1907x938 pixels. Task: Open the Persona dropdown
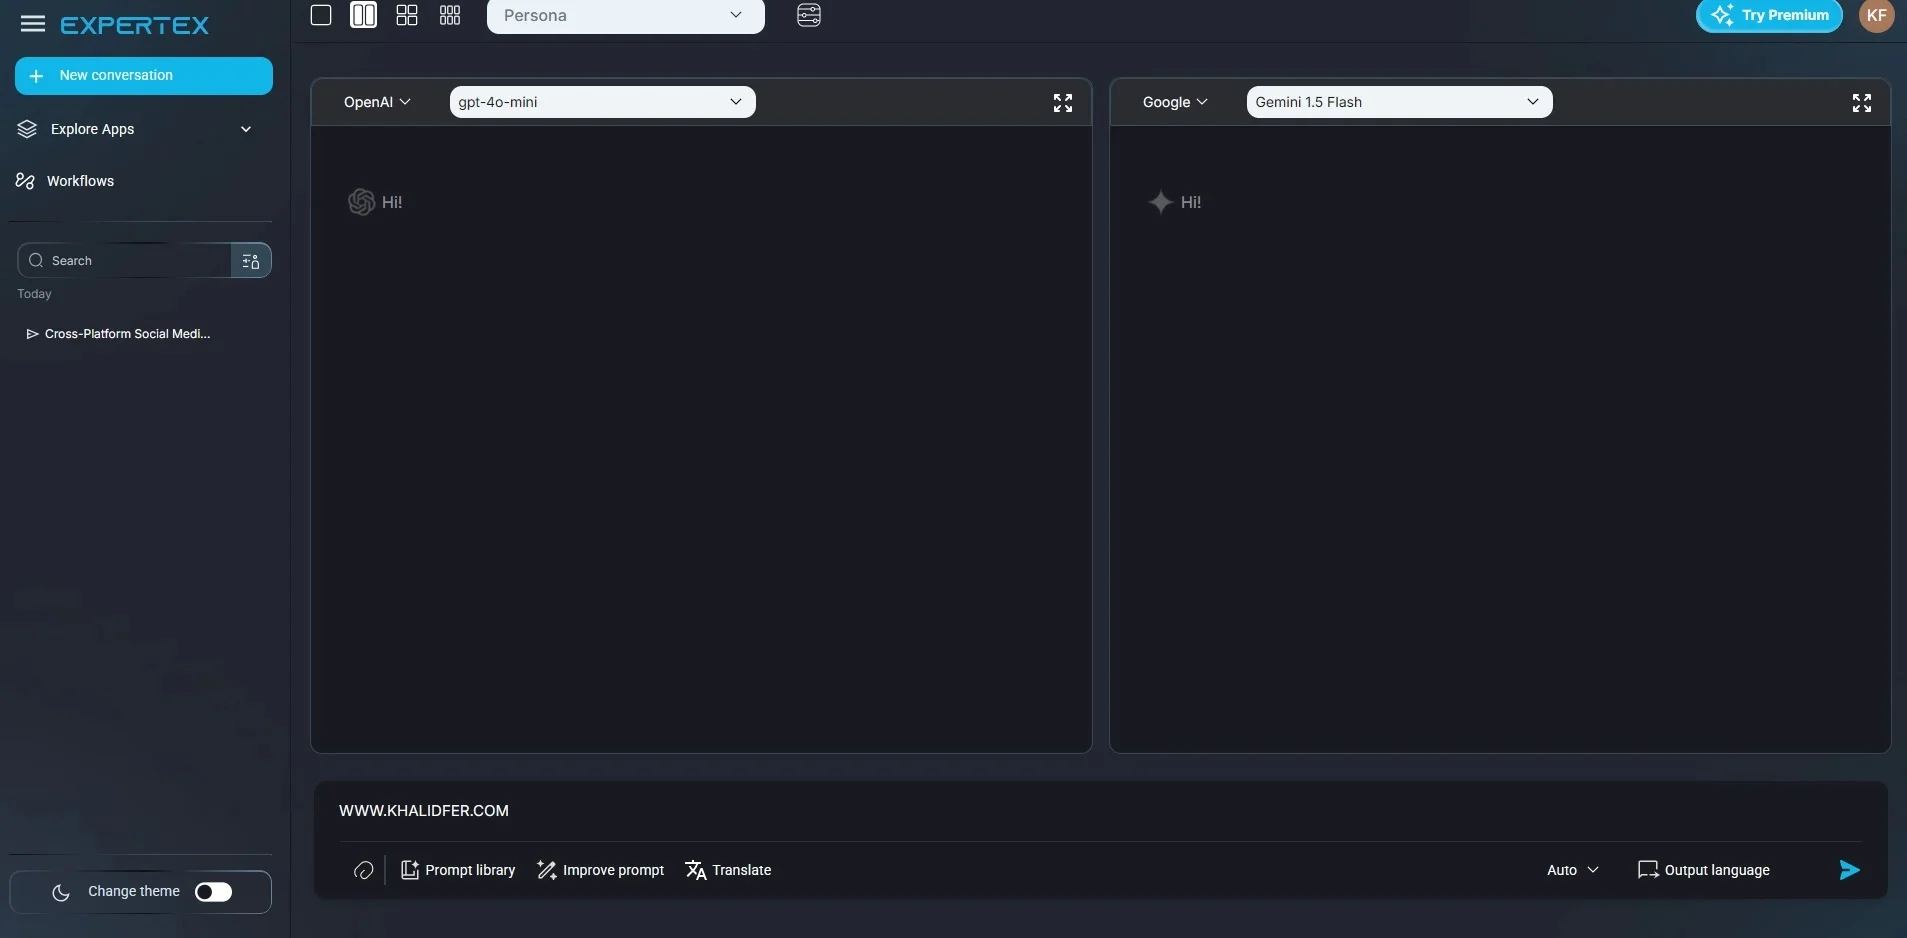coord(624,15)
